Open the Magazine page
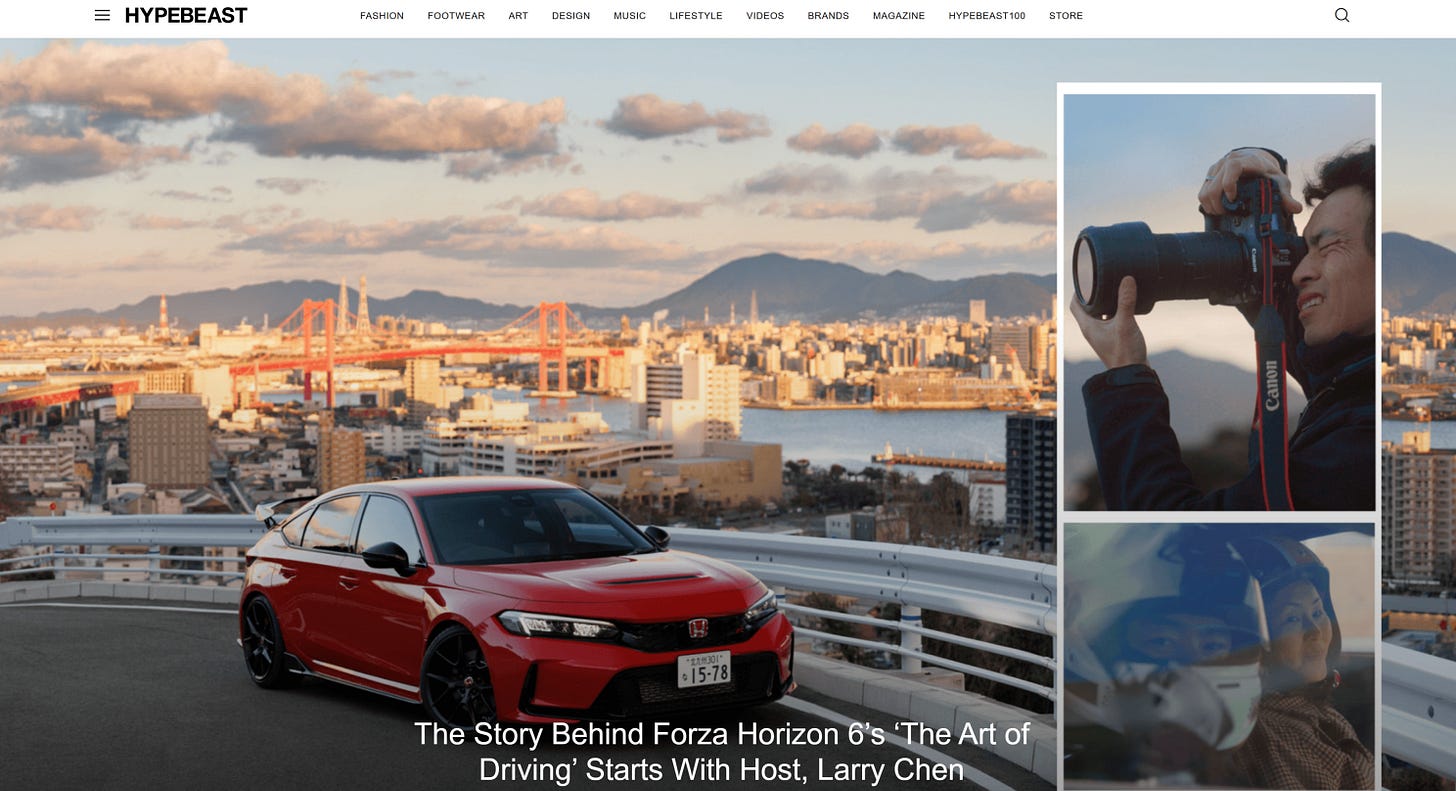This screenshot has height=791, width=1456. pos(899,16)
